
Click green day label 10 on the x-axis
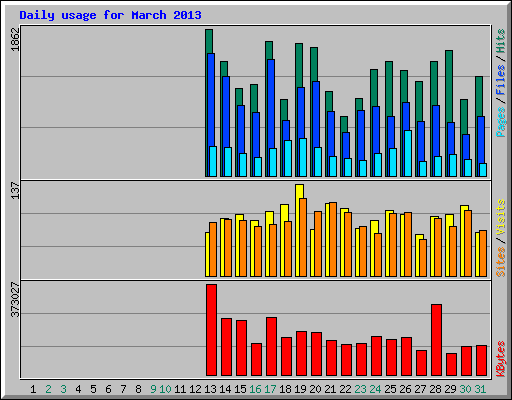click(x=165, y=389)
